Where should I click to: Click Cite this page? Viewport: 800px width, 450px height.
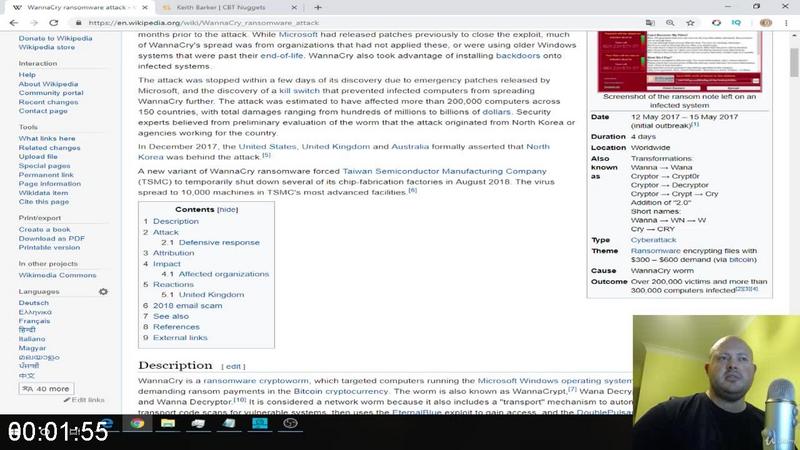(44, 202)
